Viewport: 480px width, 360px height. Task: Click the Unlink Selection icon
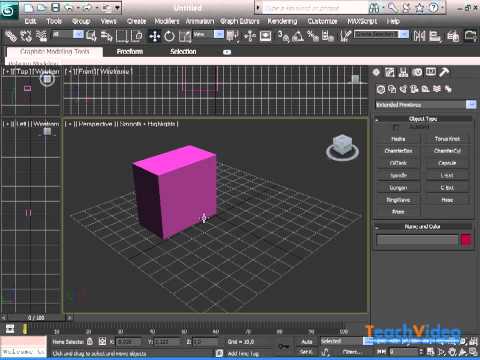[x=26, y=36]
